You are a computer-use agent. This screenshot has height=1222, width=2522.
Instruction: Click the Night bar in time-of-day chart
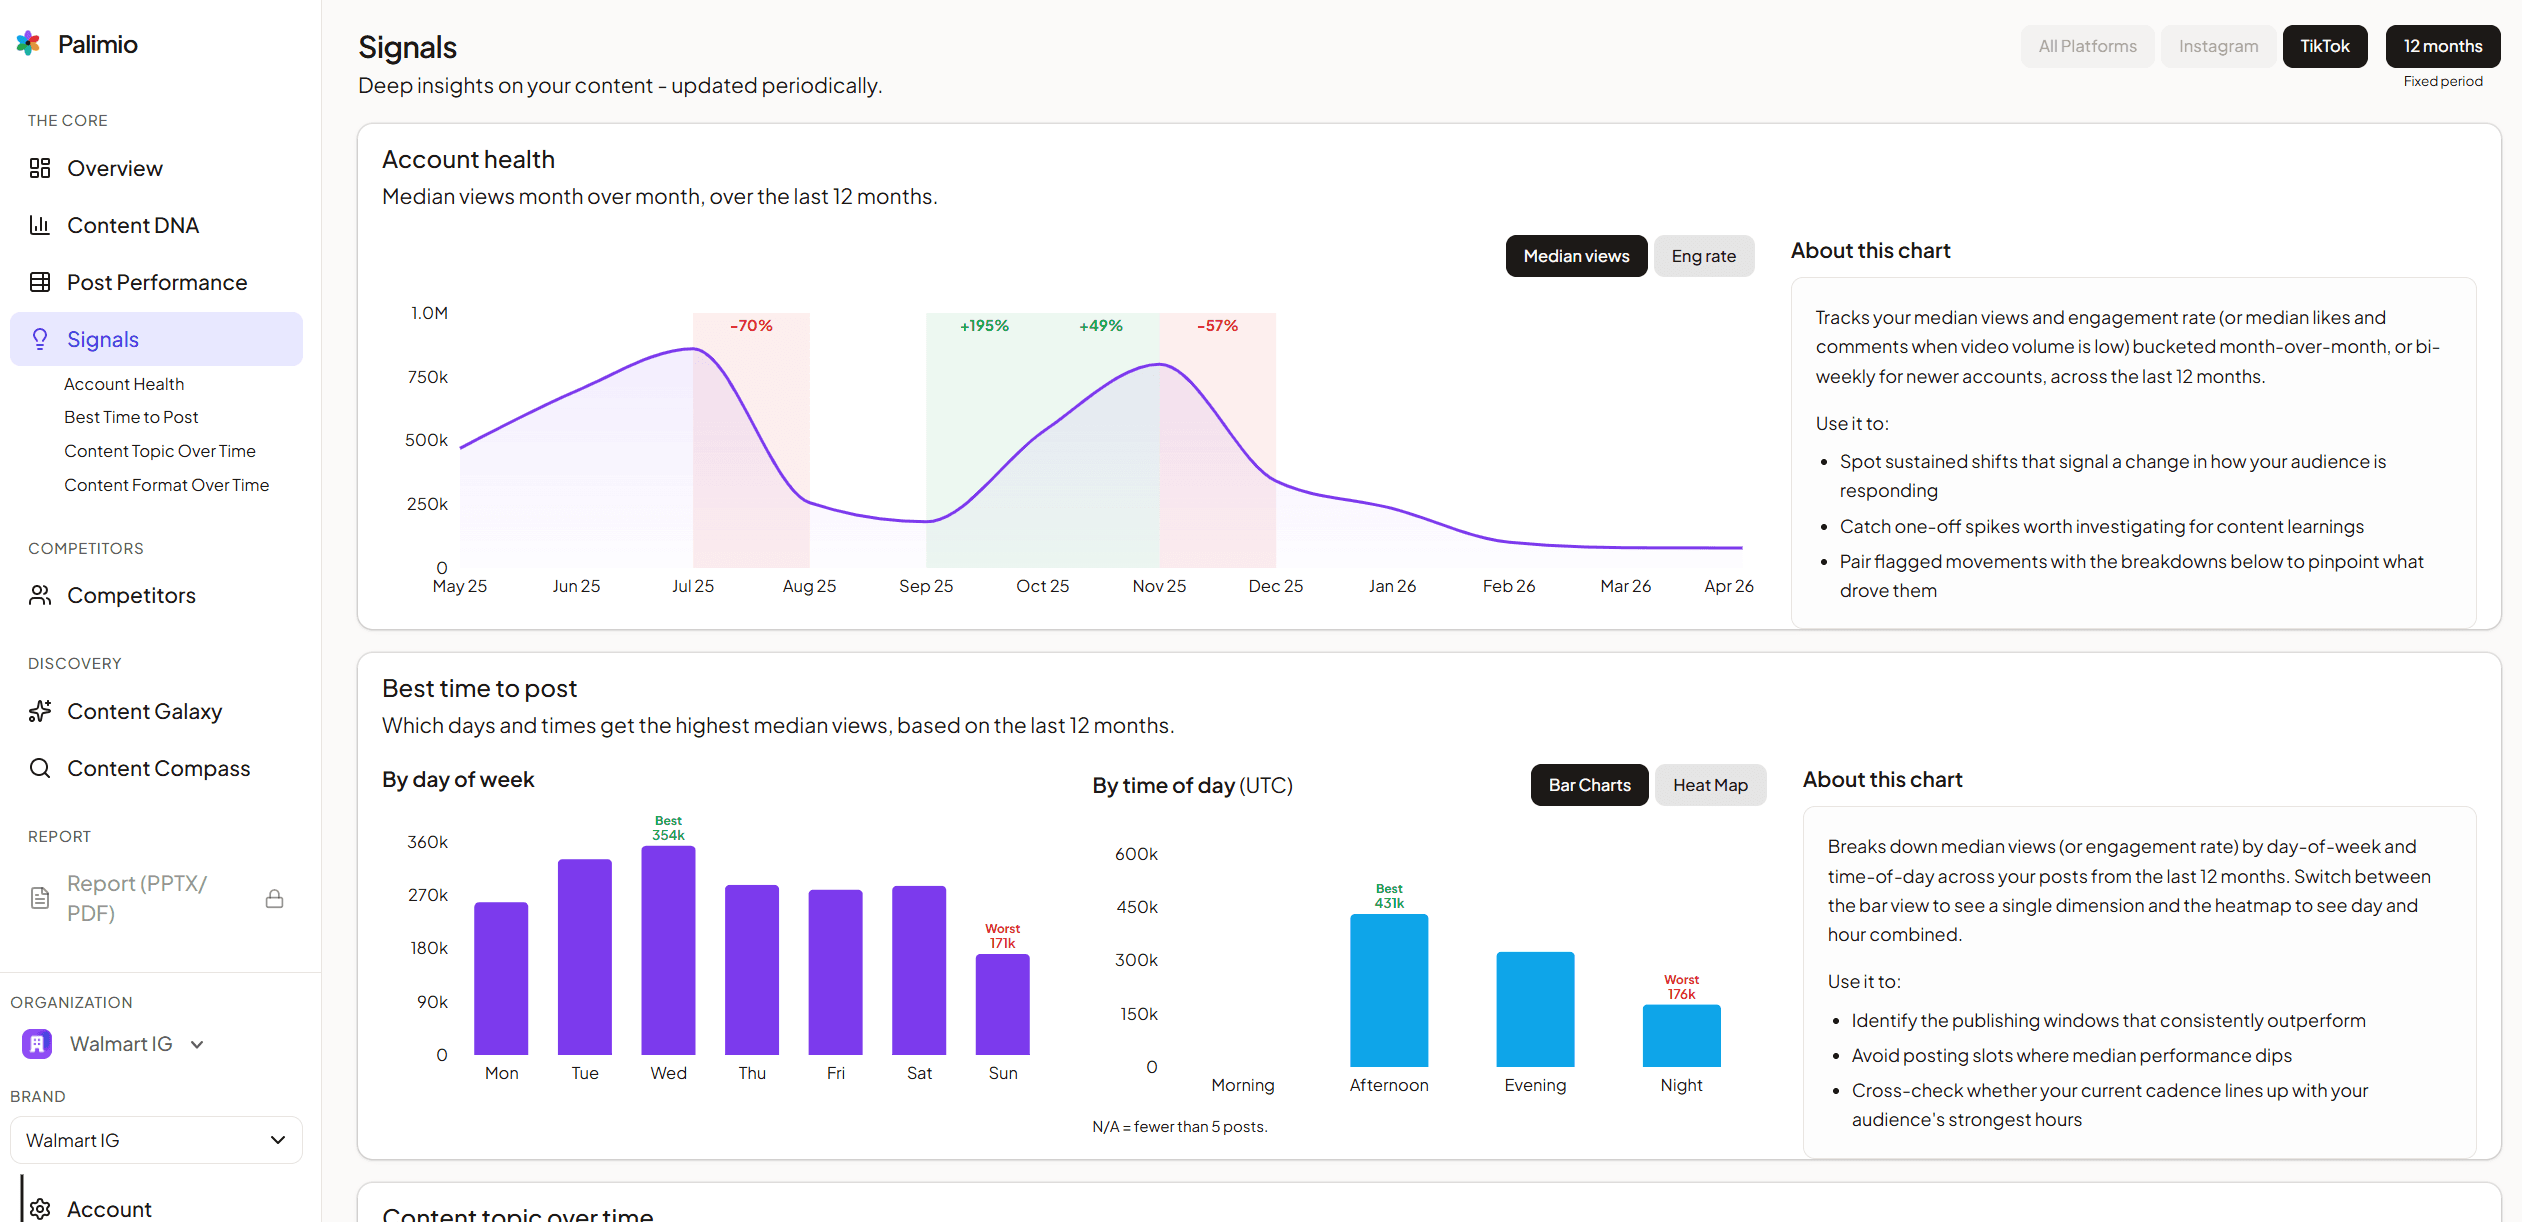(1681, 1036)
